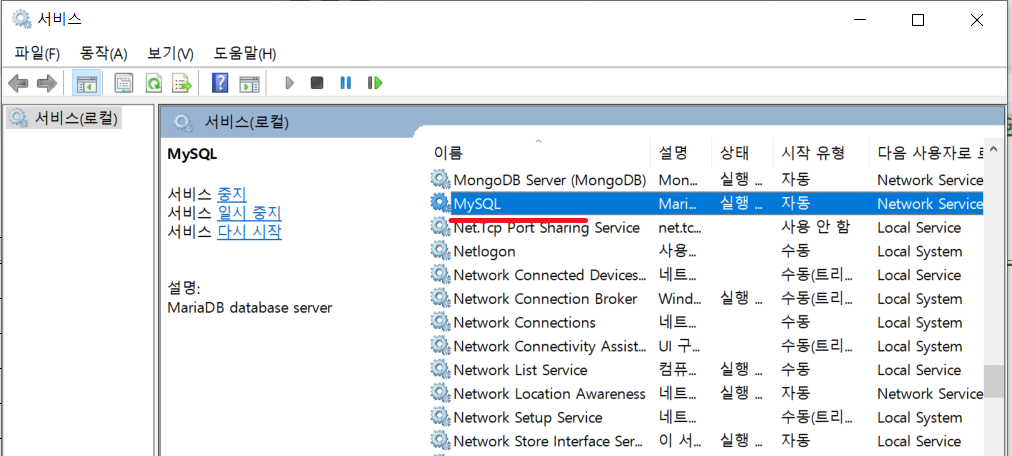Click the 서비스 window title bar icon
This screenshot has height=456, width=1012.
(x=21, y=19)
